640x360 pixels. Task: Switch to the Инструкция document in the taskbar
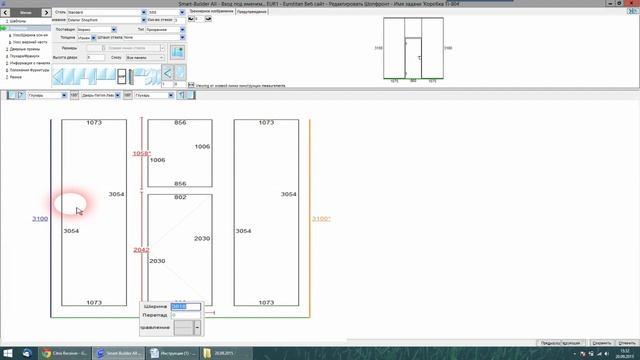coord(173,353)
